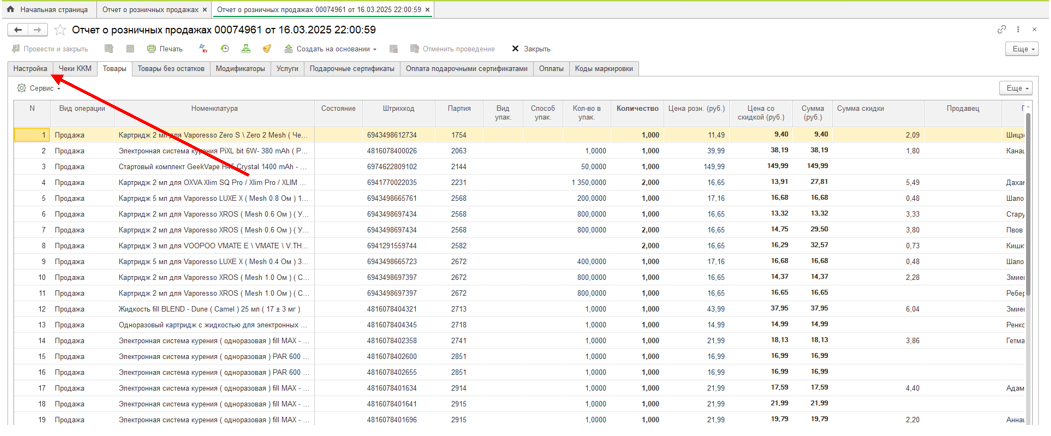The image size is (1051, 436).
Task: Switch to the Настройка tab
Action: tap(30, 69)
